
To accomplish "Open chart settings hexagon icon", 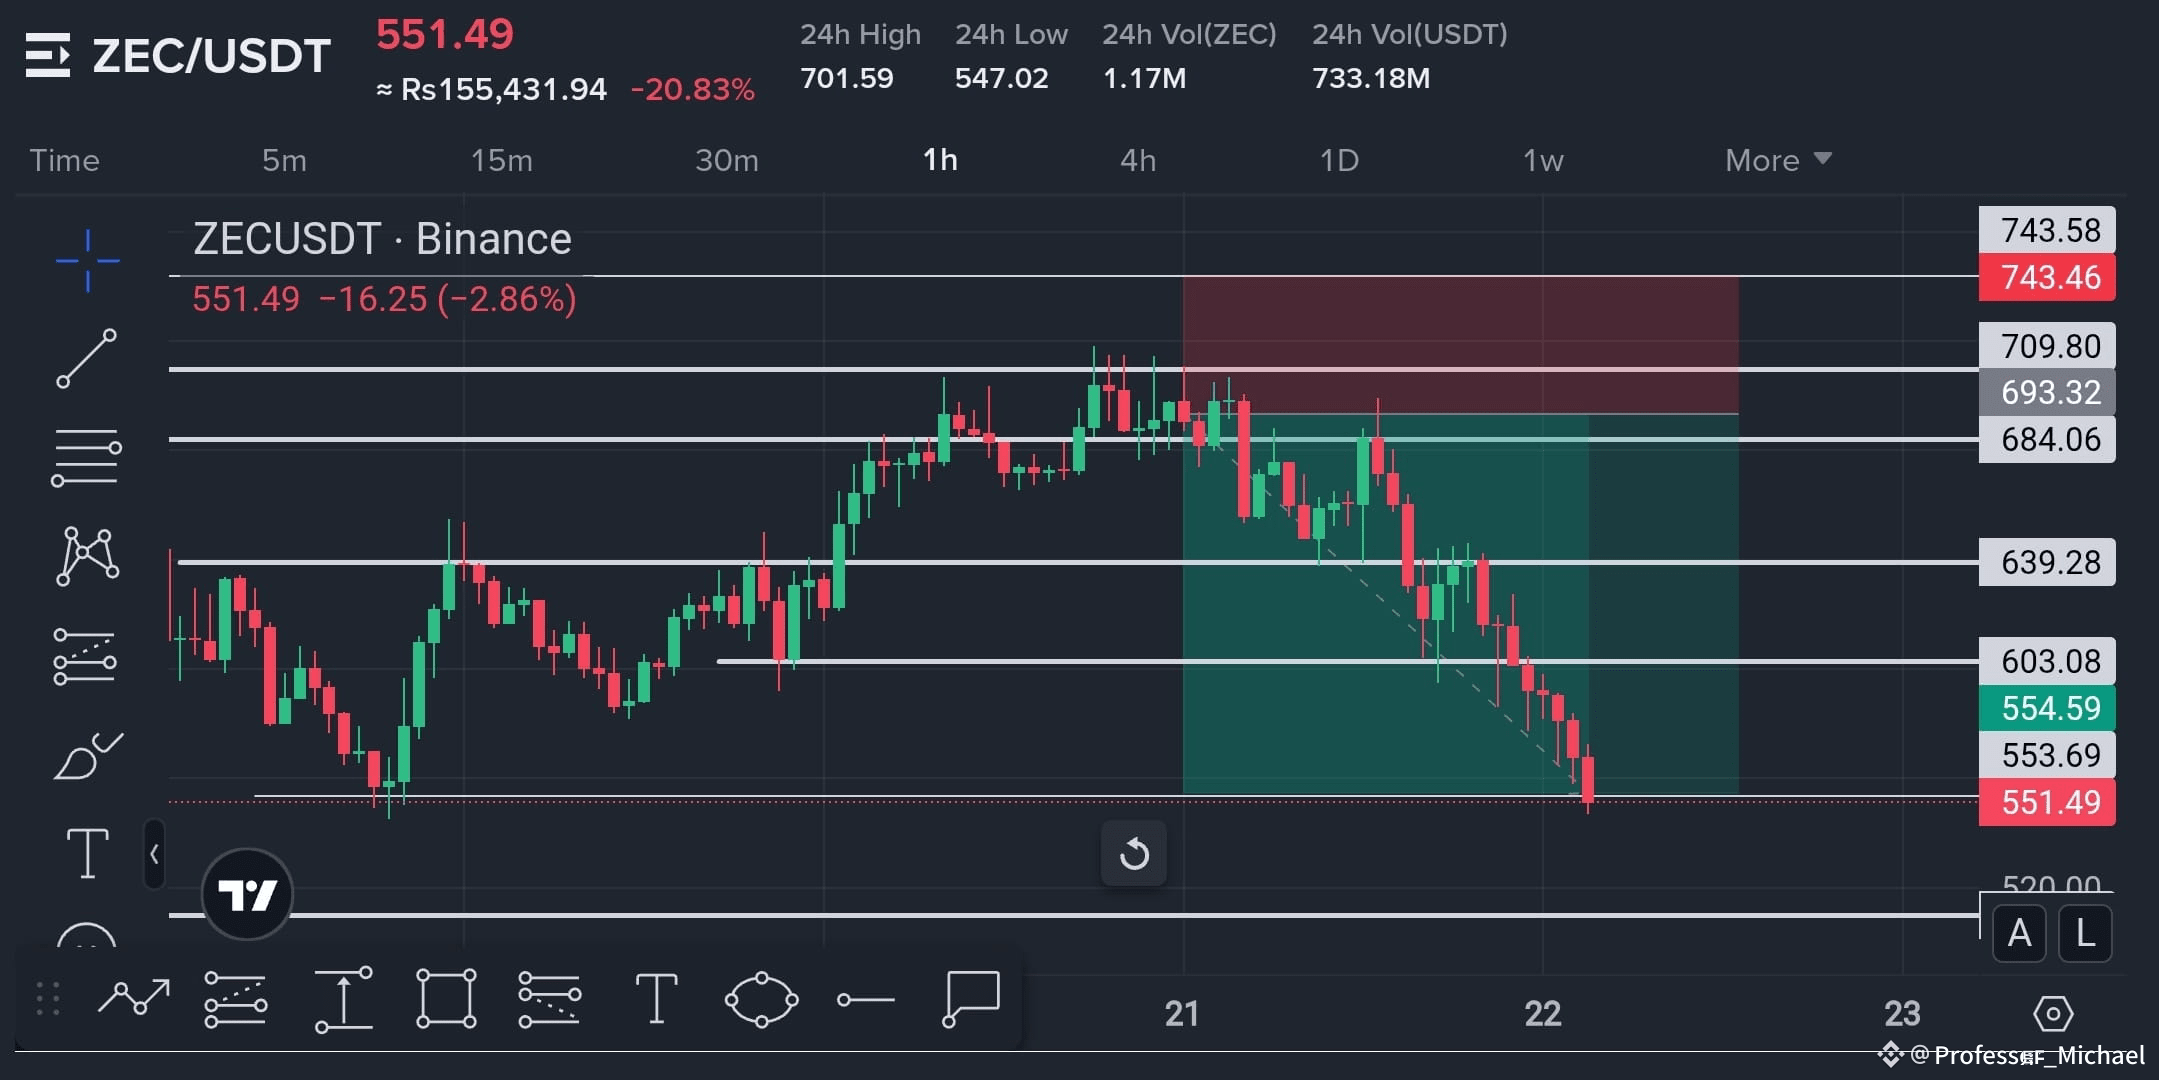I will tap(2053, 1014).
